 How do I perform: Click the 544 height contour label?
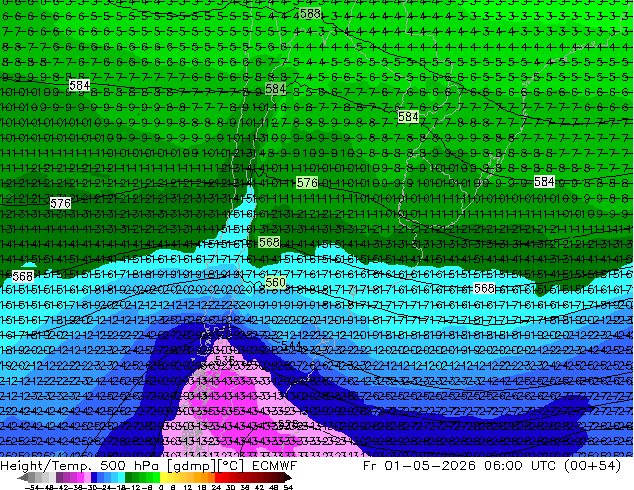click(x=291, y=346)
